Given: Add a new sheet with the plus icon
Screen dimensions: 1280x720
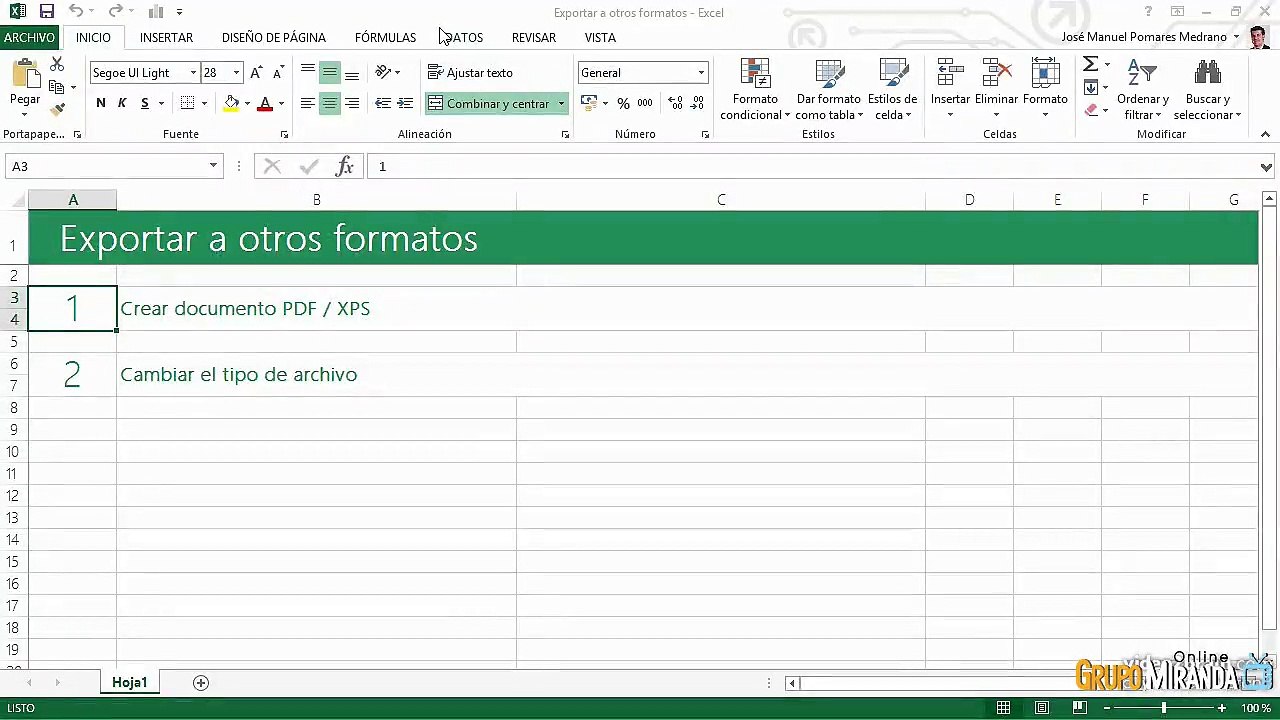Looking at the screenshot, I should pos(201,683).
